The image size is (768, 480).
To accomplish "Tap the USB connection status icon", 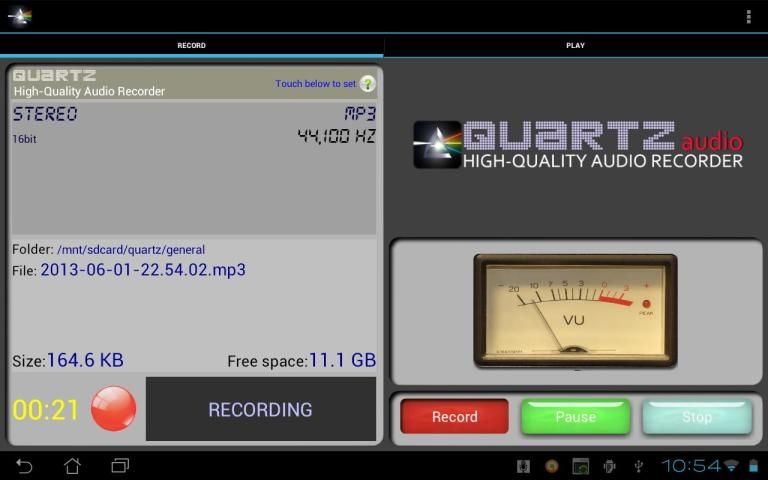I will pyautogui.click(x=637, y=466).
